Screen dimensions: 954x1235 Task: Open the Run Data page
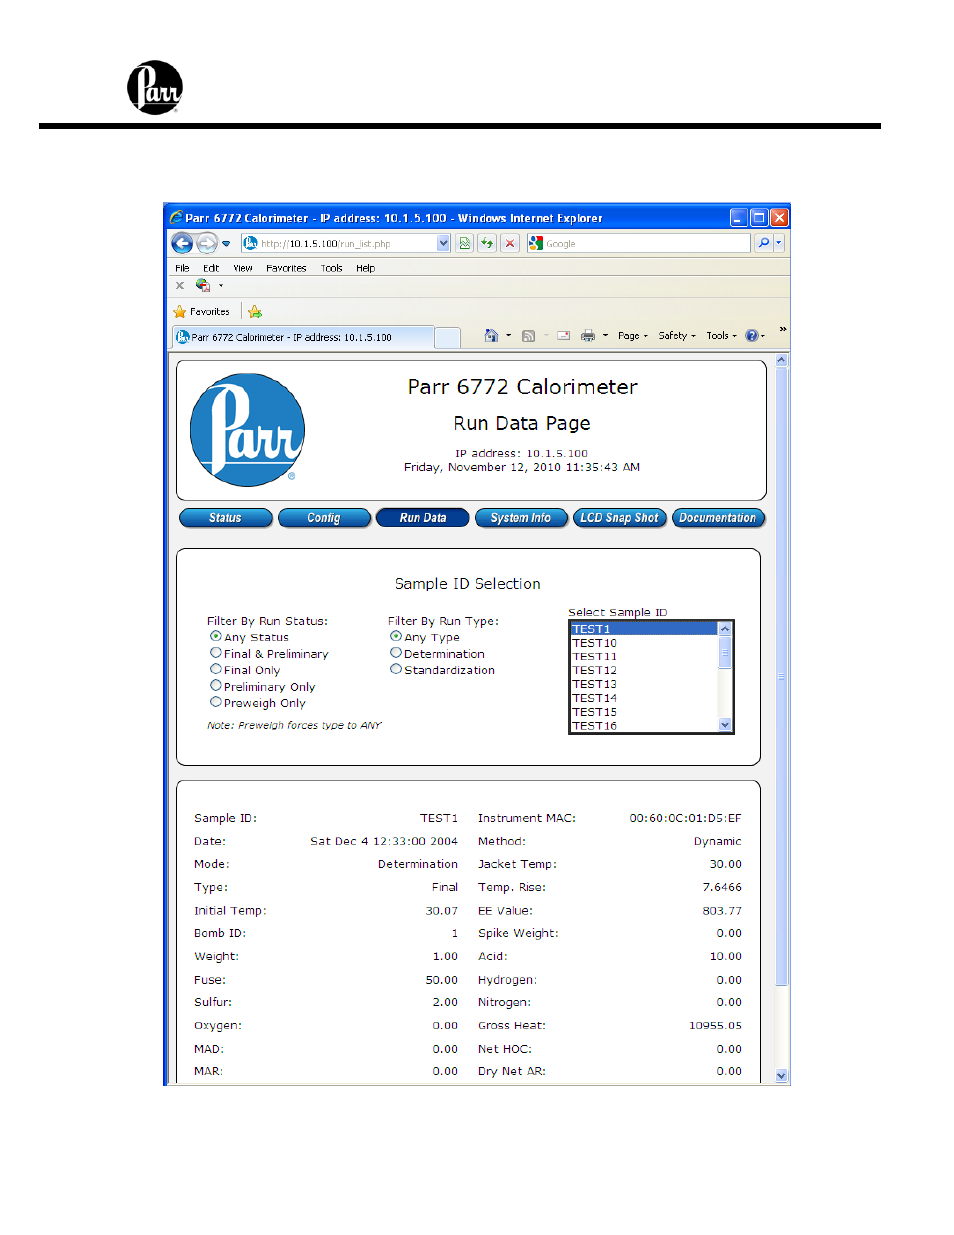[x=423, y=518]
